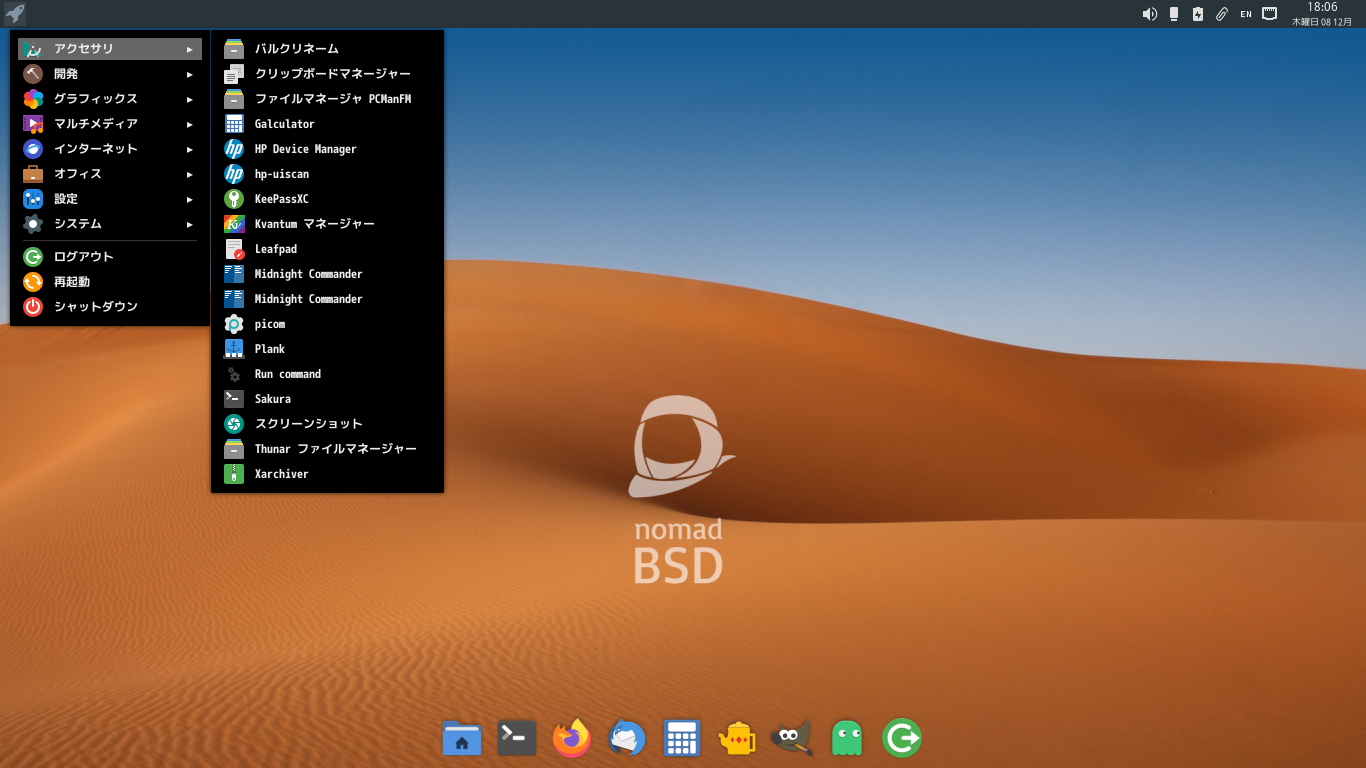Launch Galculator from the accessories list
This screenshot has height=768, width=1366.
[327, 124]
